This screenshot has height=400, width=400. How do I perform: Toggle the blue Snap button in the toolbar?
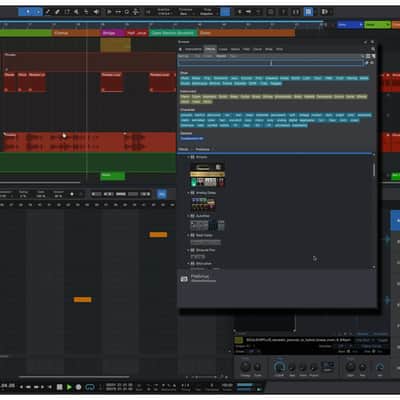pos(225,12)
